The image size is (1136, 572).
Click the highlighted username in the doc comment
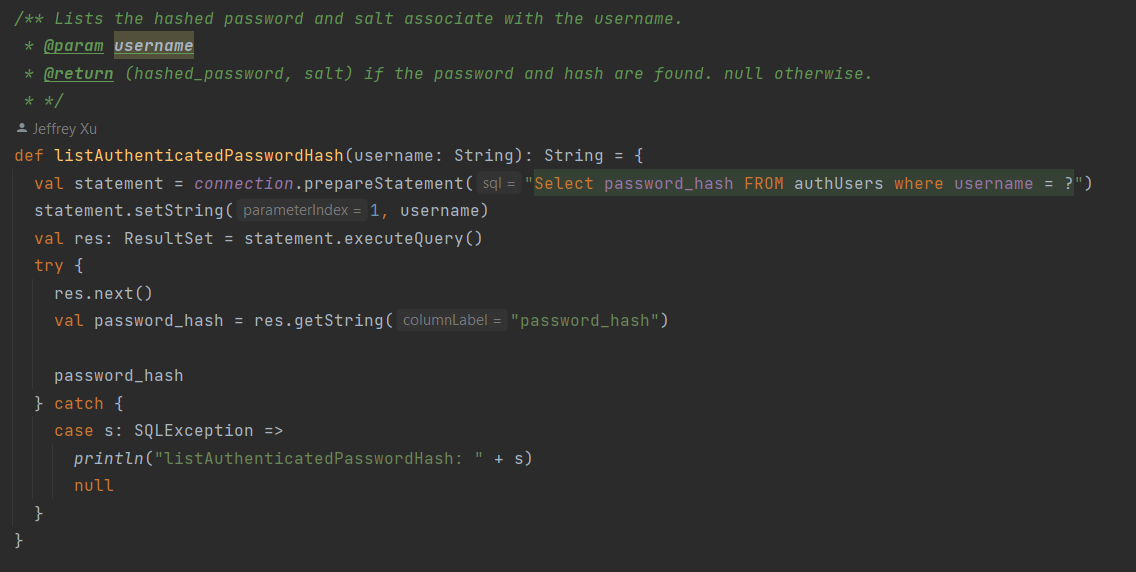point(153,46)
